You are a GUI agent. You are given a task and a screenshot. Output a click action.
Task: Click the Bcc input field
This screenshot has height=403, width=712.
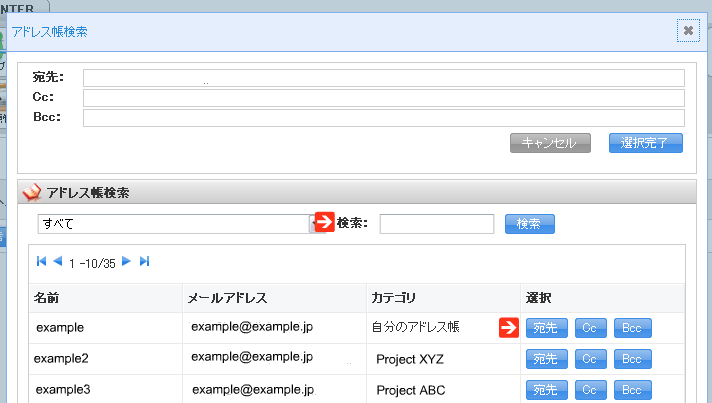click(x=384, y=118)
